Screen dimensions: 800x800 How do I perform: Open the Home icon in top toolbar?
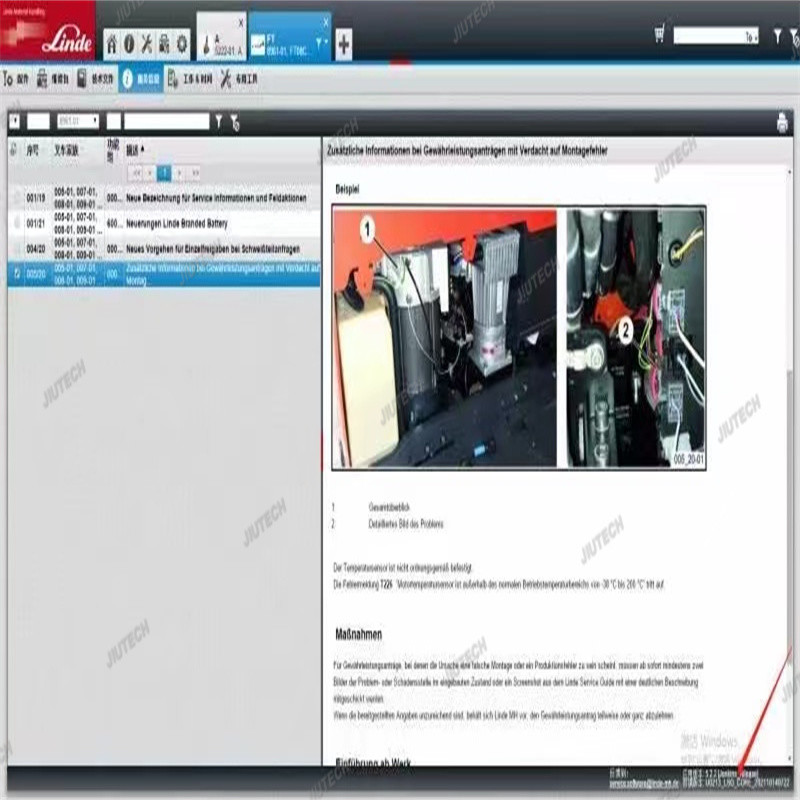click(x=112, y=44)
